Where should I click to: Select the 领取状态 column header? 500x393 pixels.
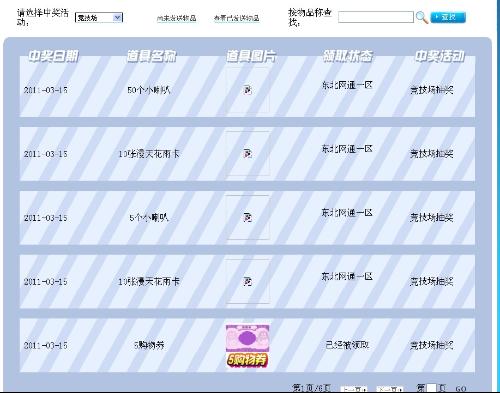[348, 56]
